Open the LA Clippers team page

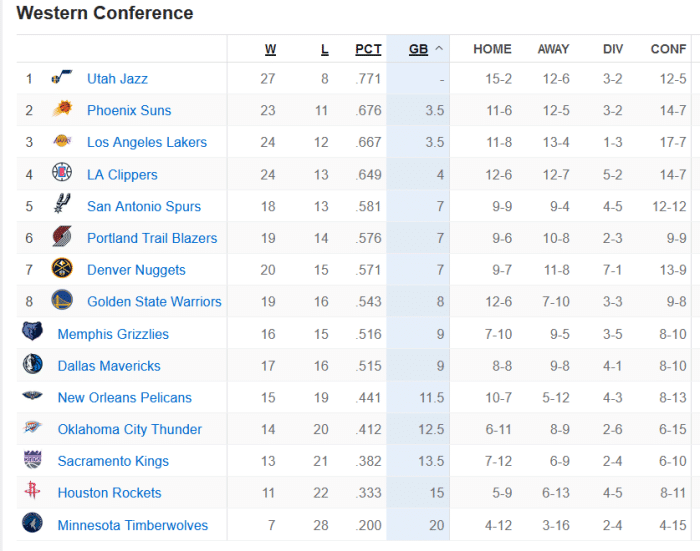pyautogui.click(x=122, y=174)
